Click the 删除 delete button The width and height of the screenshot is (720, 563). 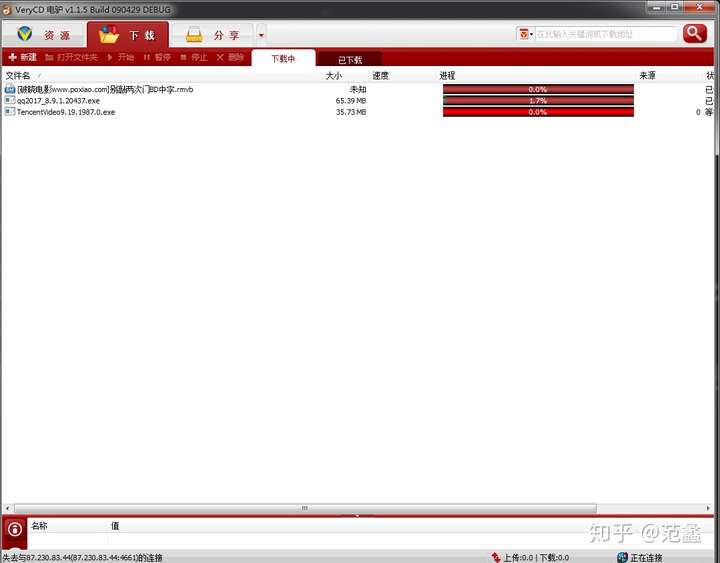pyautogui.click(x=230, y=57)
